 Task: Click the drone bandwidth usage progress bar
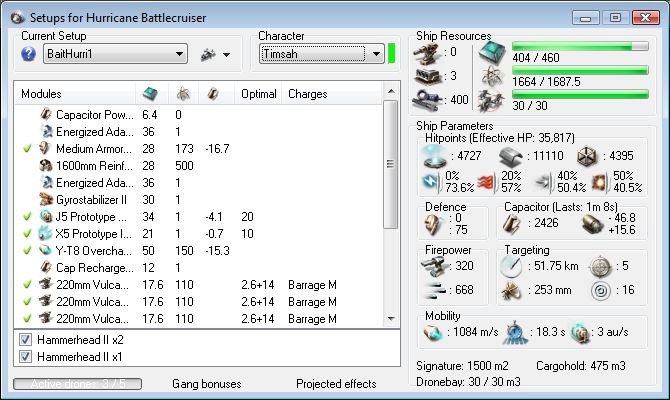coord(580,94)
